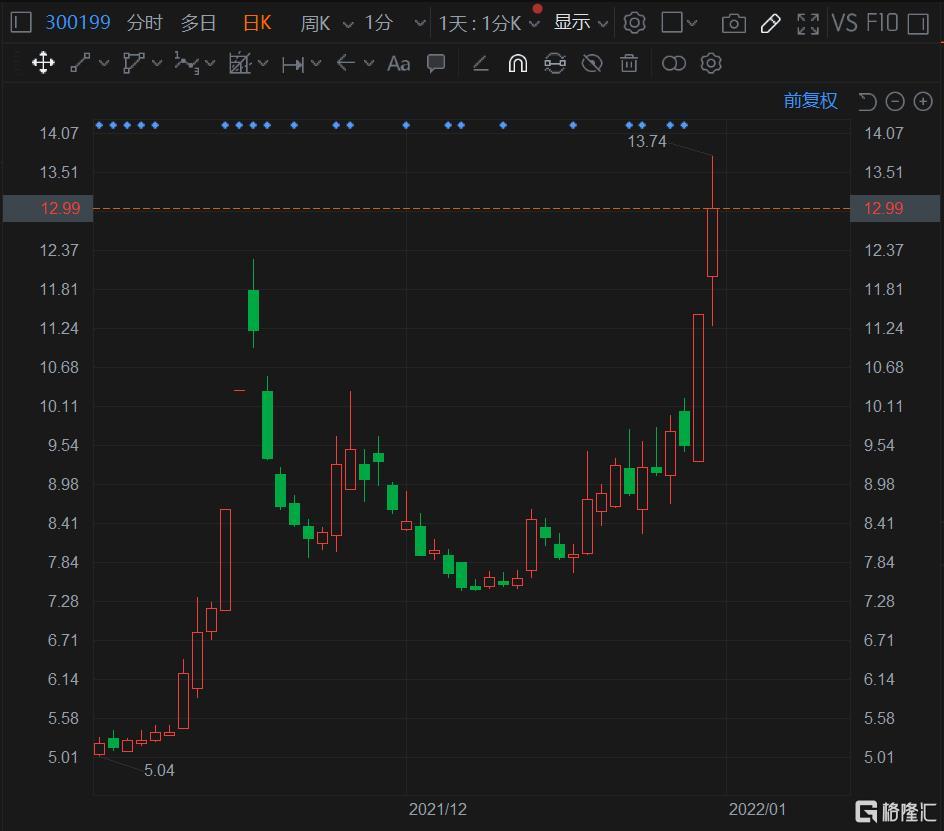Expand the wave tools dropdown arrow
Screen dimensions: 944x831
pyautogui.click(x=210, y=63)
